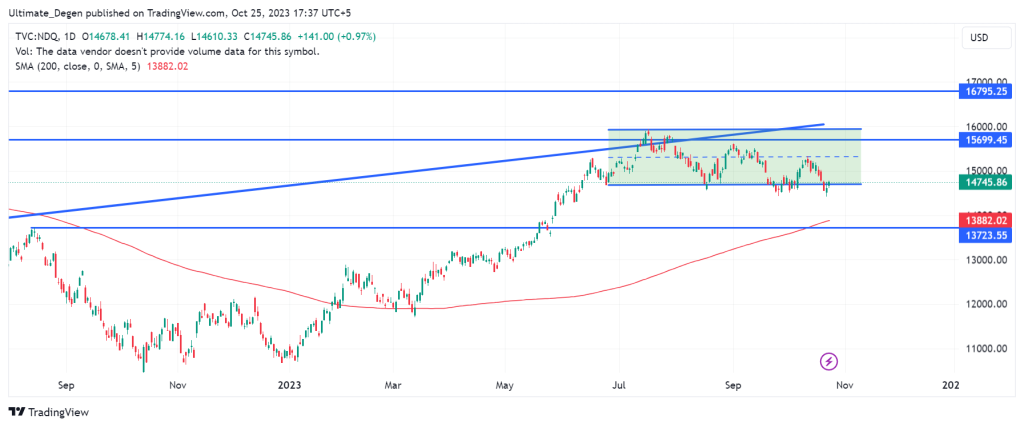Click the red SMA value label 13882.02
The image size is (1024, 427).
click(x=985, y=222)
